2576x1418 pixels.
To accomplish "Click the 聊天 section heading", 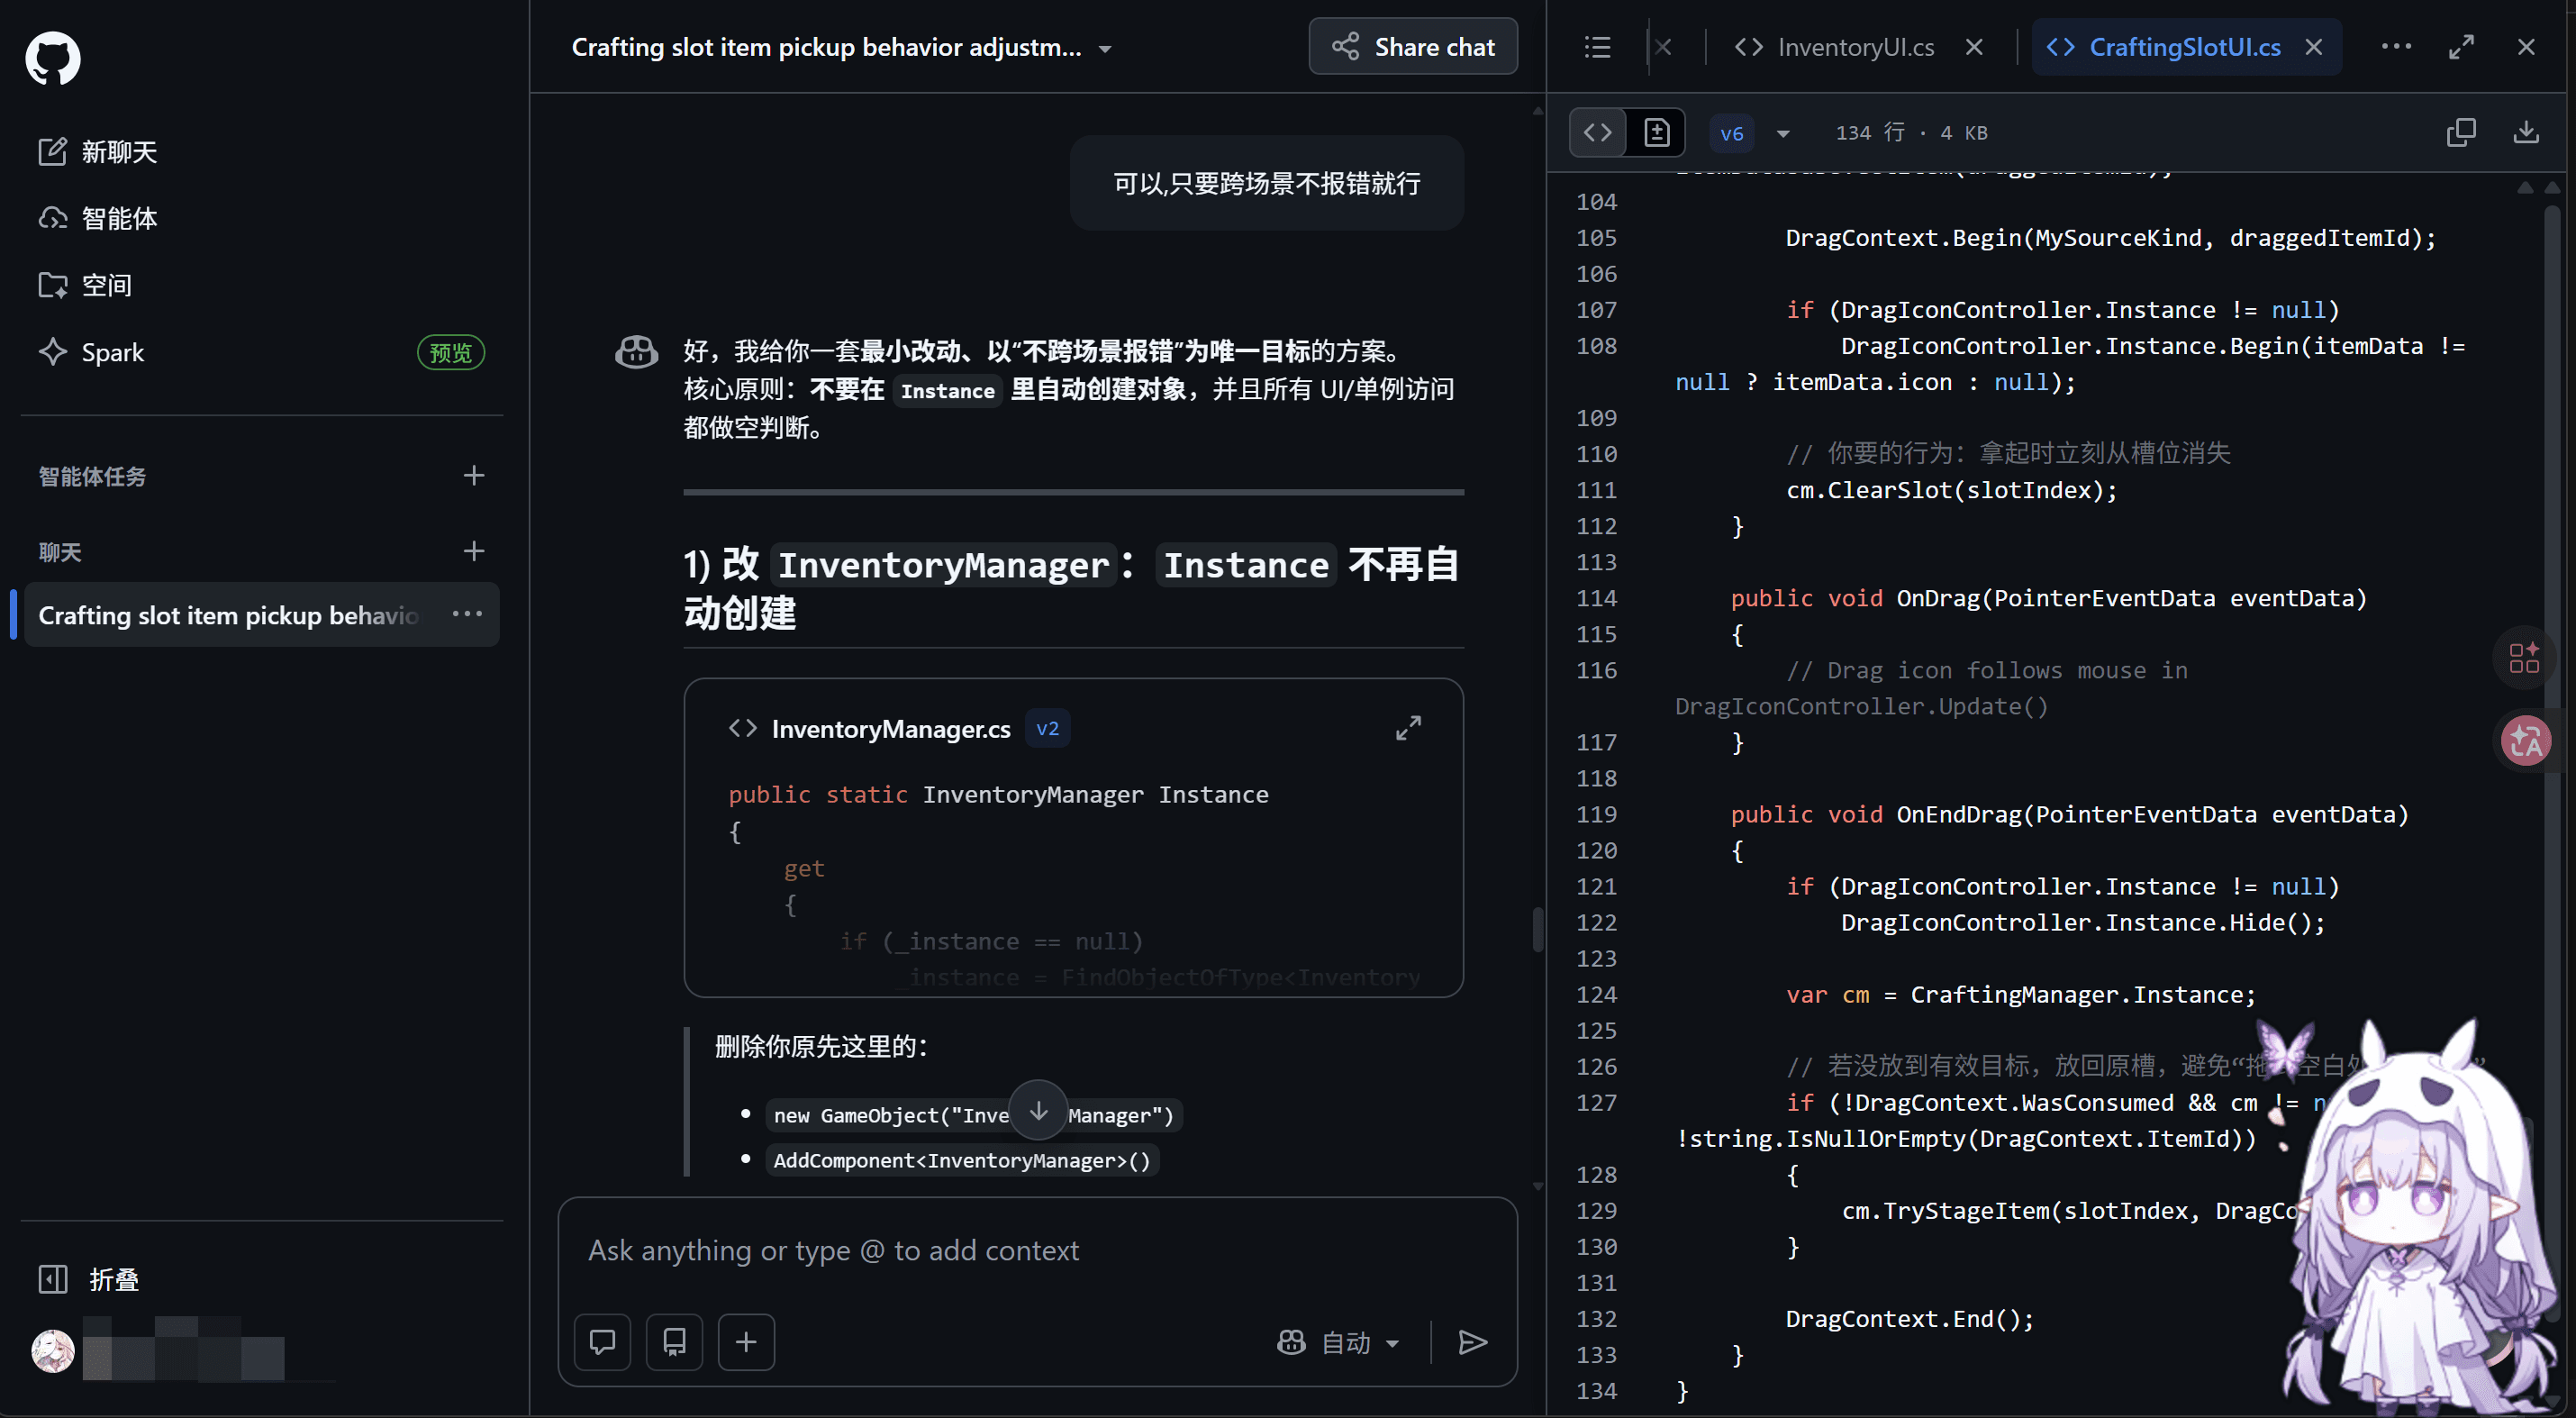I will [60, 551].
